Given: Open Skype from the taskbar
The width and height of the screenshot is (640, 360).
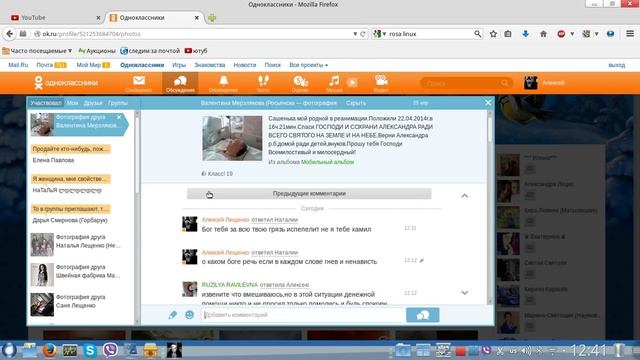Looking at the screenshot, I should click(90, 350).
